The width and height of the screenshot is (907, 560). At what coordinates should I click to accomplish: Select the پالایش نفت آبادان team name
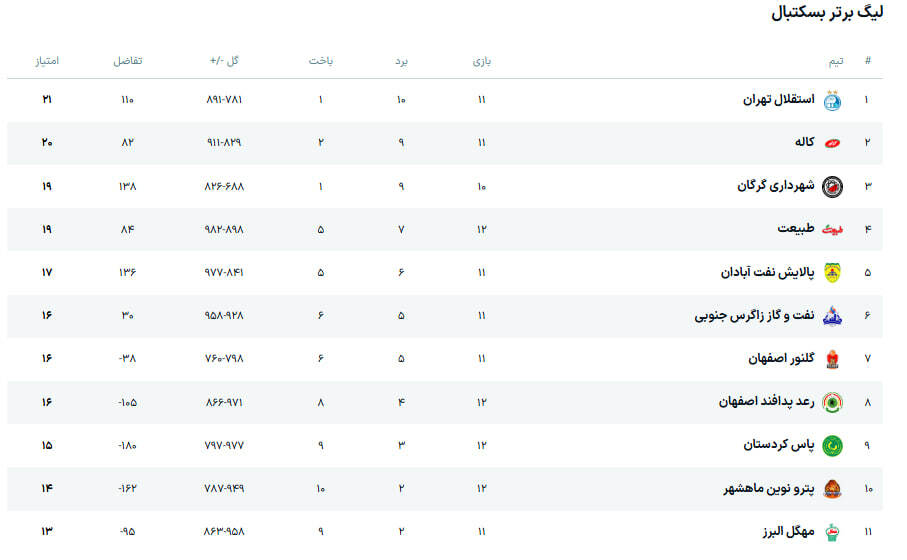[767, 272]
